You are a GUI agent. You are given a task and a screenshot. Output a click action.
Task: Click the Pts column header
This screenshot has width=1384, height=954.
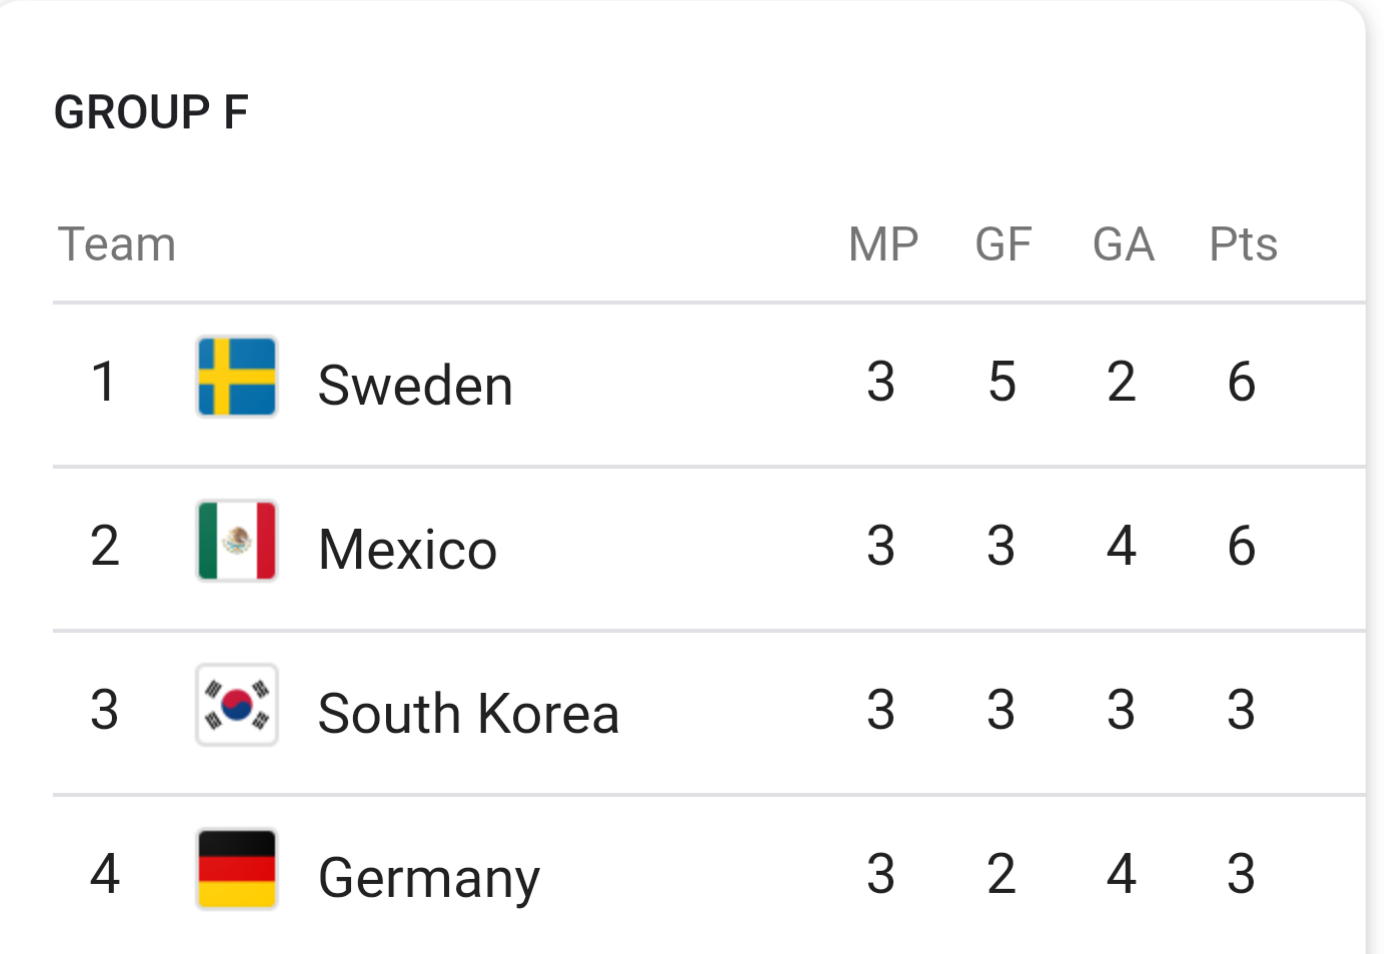1243,244
